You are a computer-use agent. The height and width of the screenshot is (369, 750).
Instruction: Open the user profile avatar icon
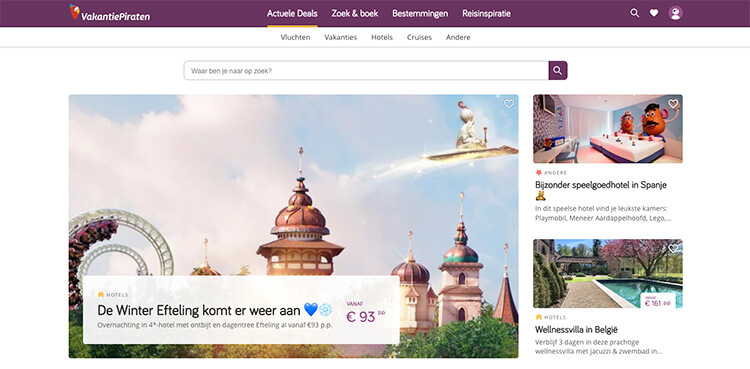pyautogui.click(x=675, y=13)
